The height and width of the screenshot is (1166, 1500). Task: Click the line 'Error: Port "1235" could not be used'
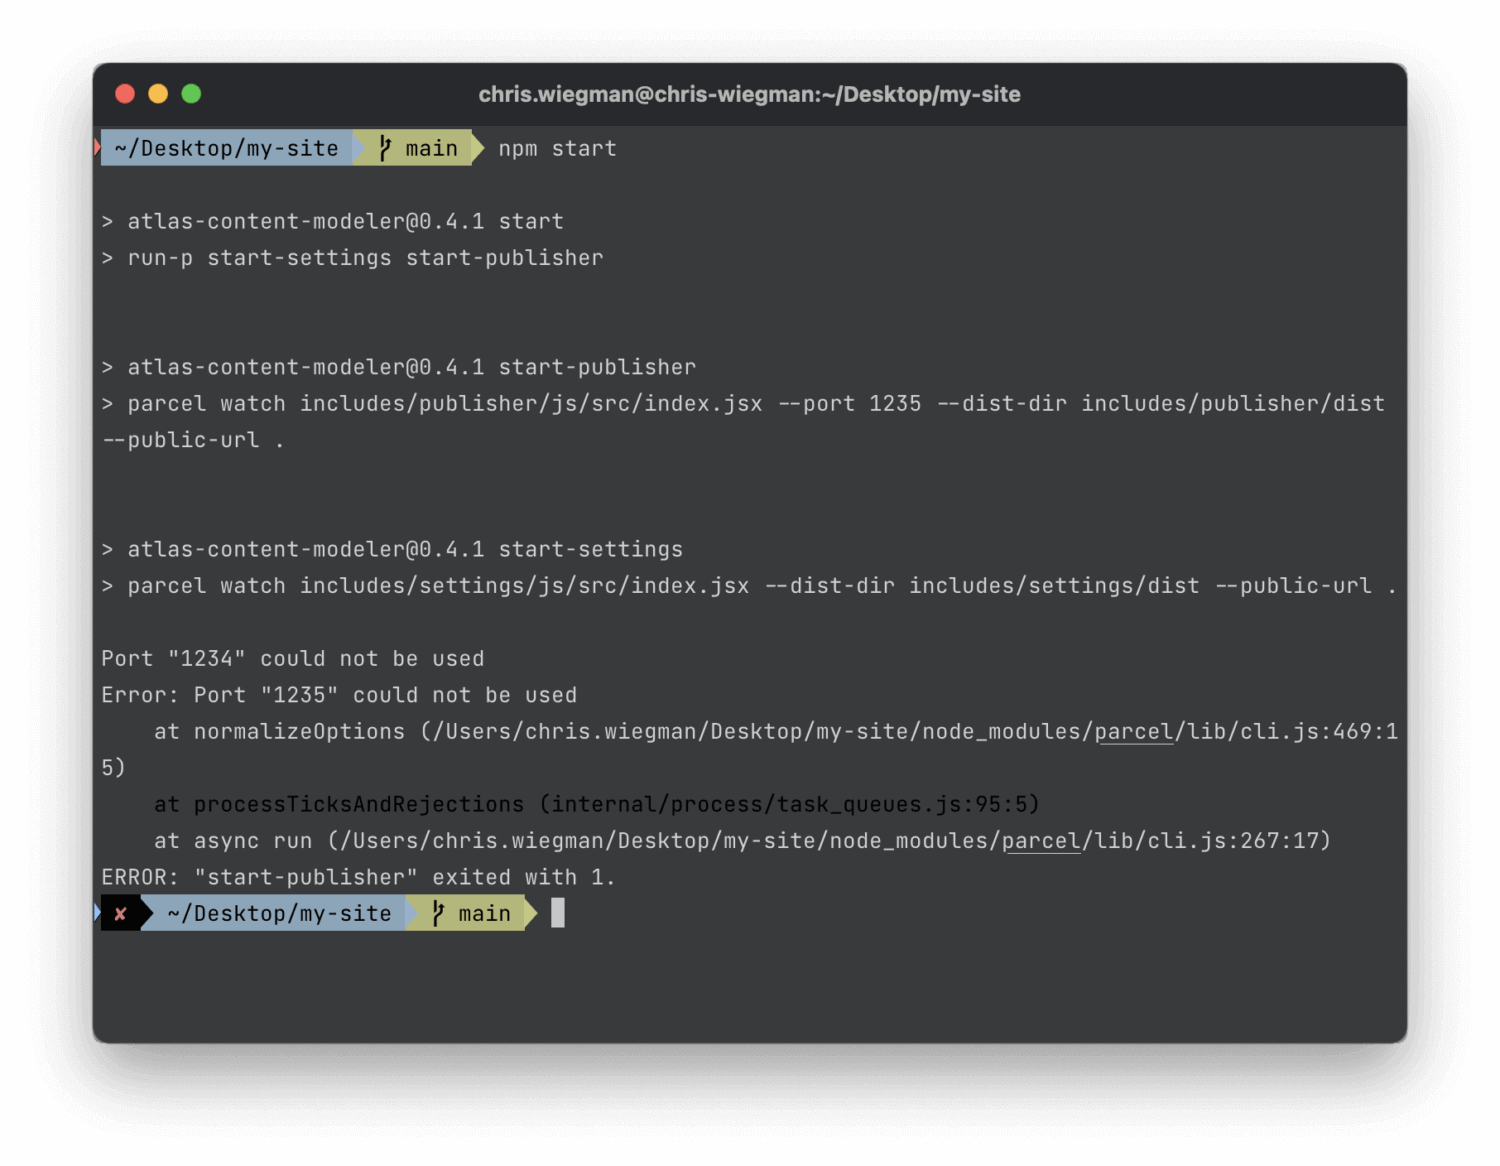pos(339,695)
